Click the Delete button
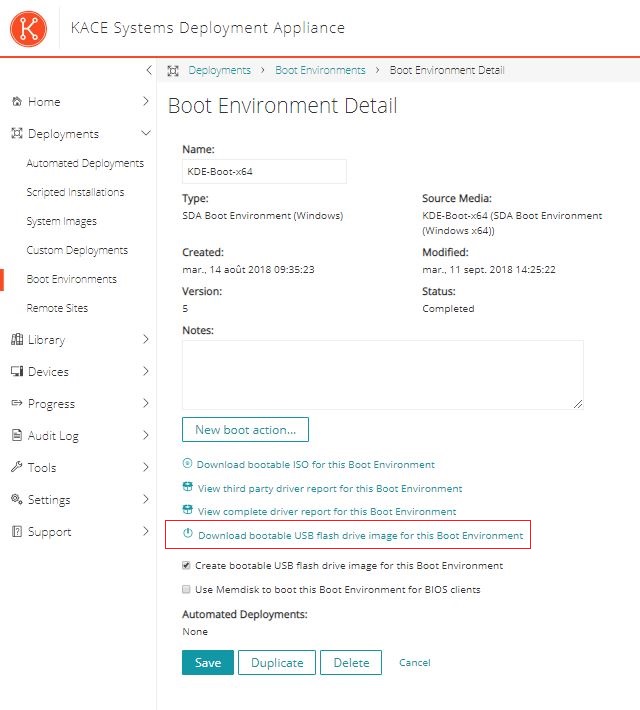Screen dimensions: 640x710 coord(351,662)
